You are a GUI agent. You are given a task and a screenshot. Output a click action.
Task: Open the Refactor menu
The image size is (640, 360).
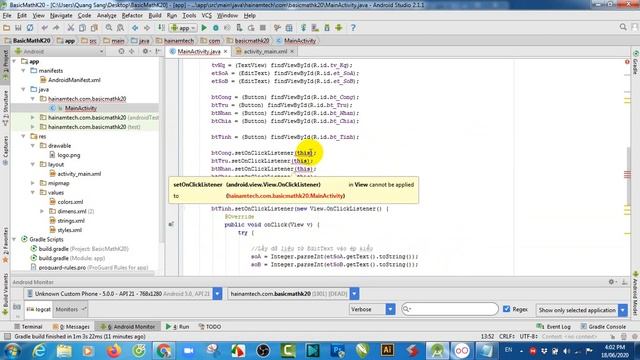pyautogui.click(x=132, y=16)
